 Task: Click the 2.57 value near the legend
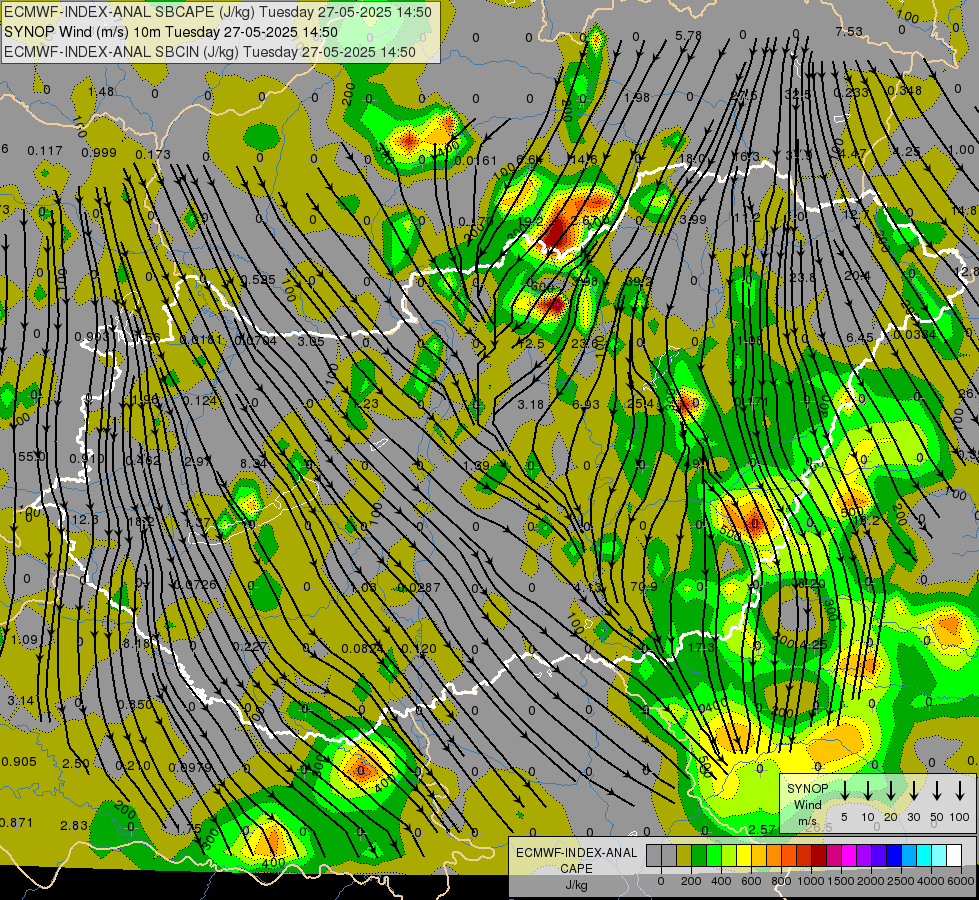click(762, 829)
